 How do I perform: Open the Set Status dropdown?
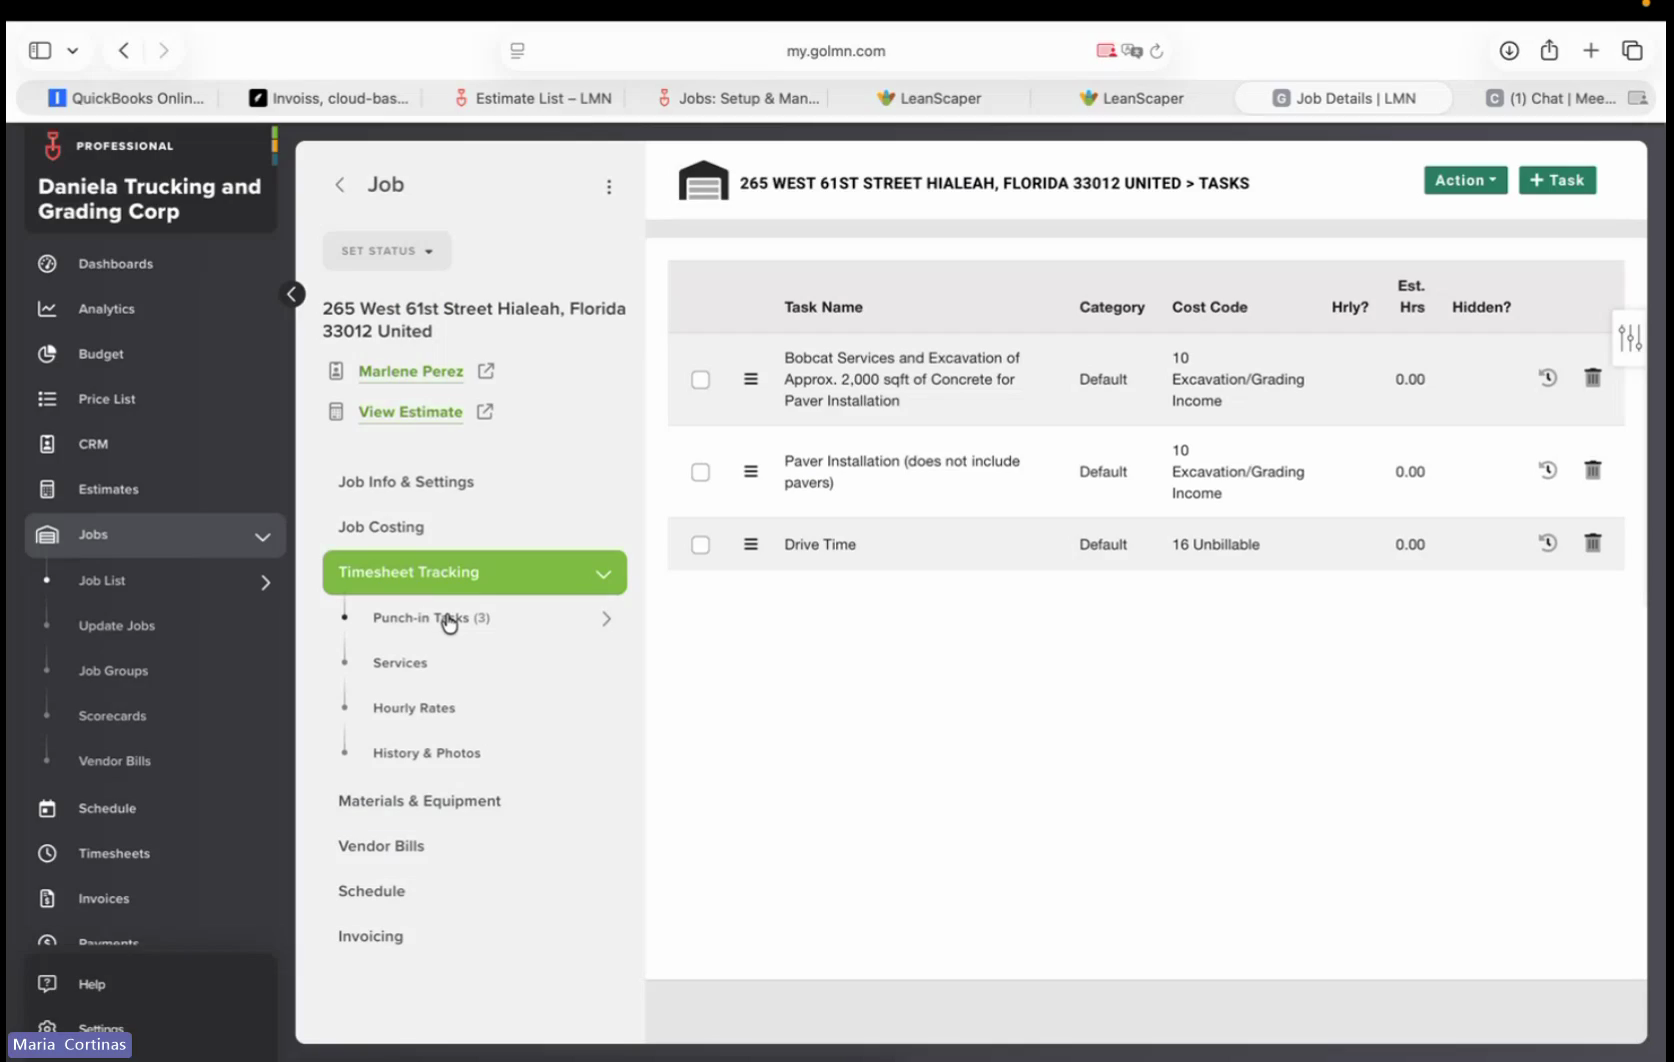(x=387, y=251)
